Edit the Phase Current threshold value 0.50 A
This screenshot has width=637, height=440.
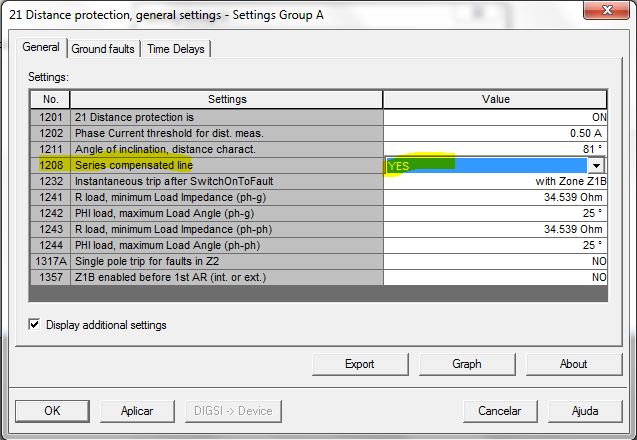[x=495, y=133]
